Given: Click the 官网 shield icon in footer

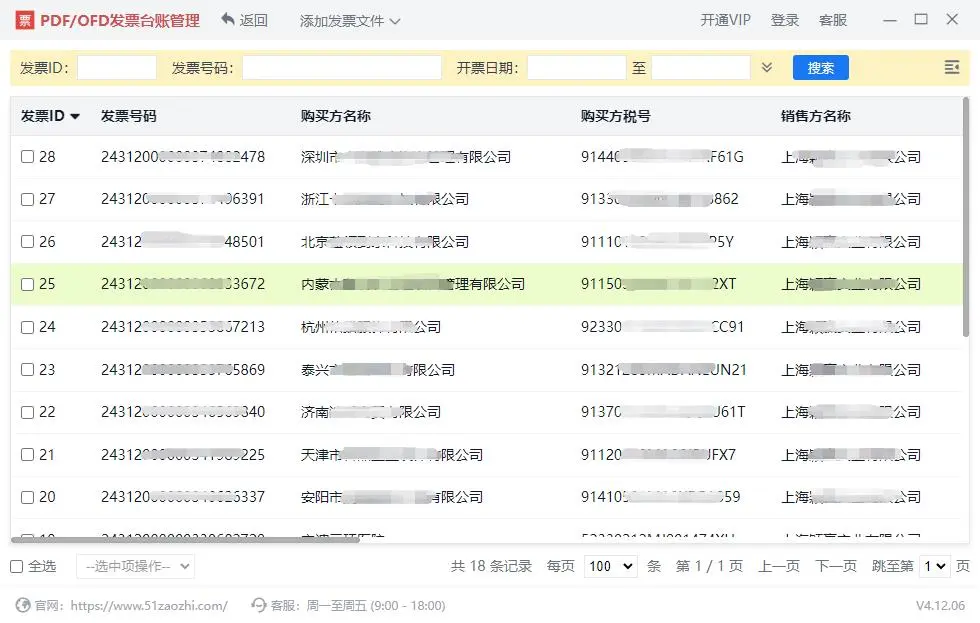Looking at the screenshot, I should 23,605.
